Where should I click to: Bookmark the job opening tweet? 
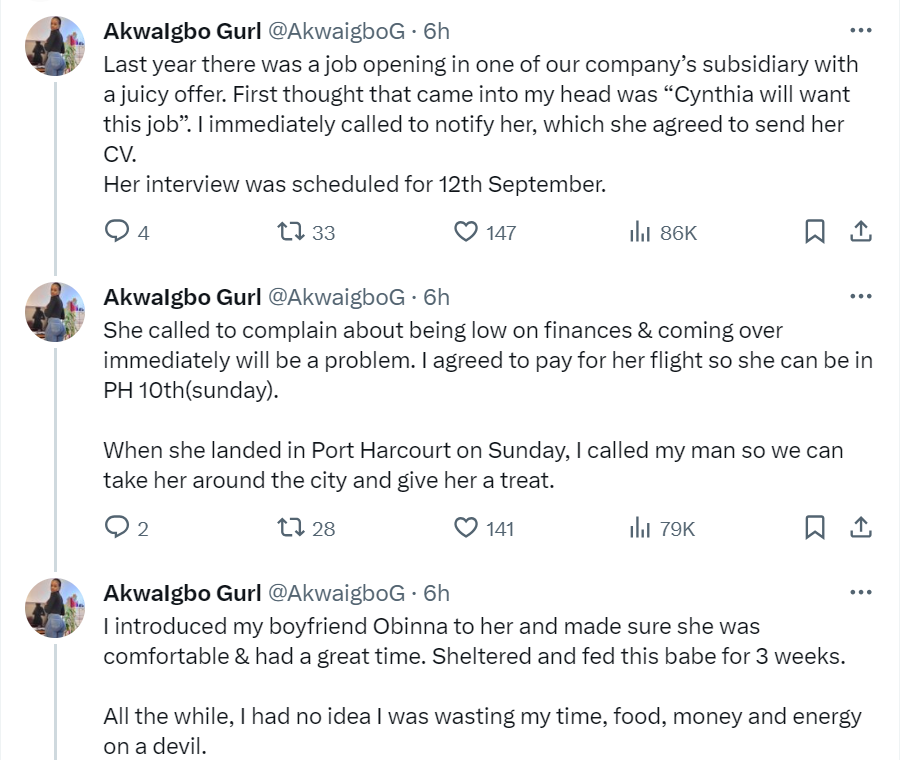815,232
